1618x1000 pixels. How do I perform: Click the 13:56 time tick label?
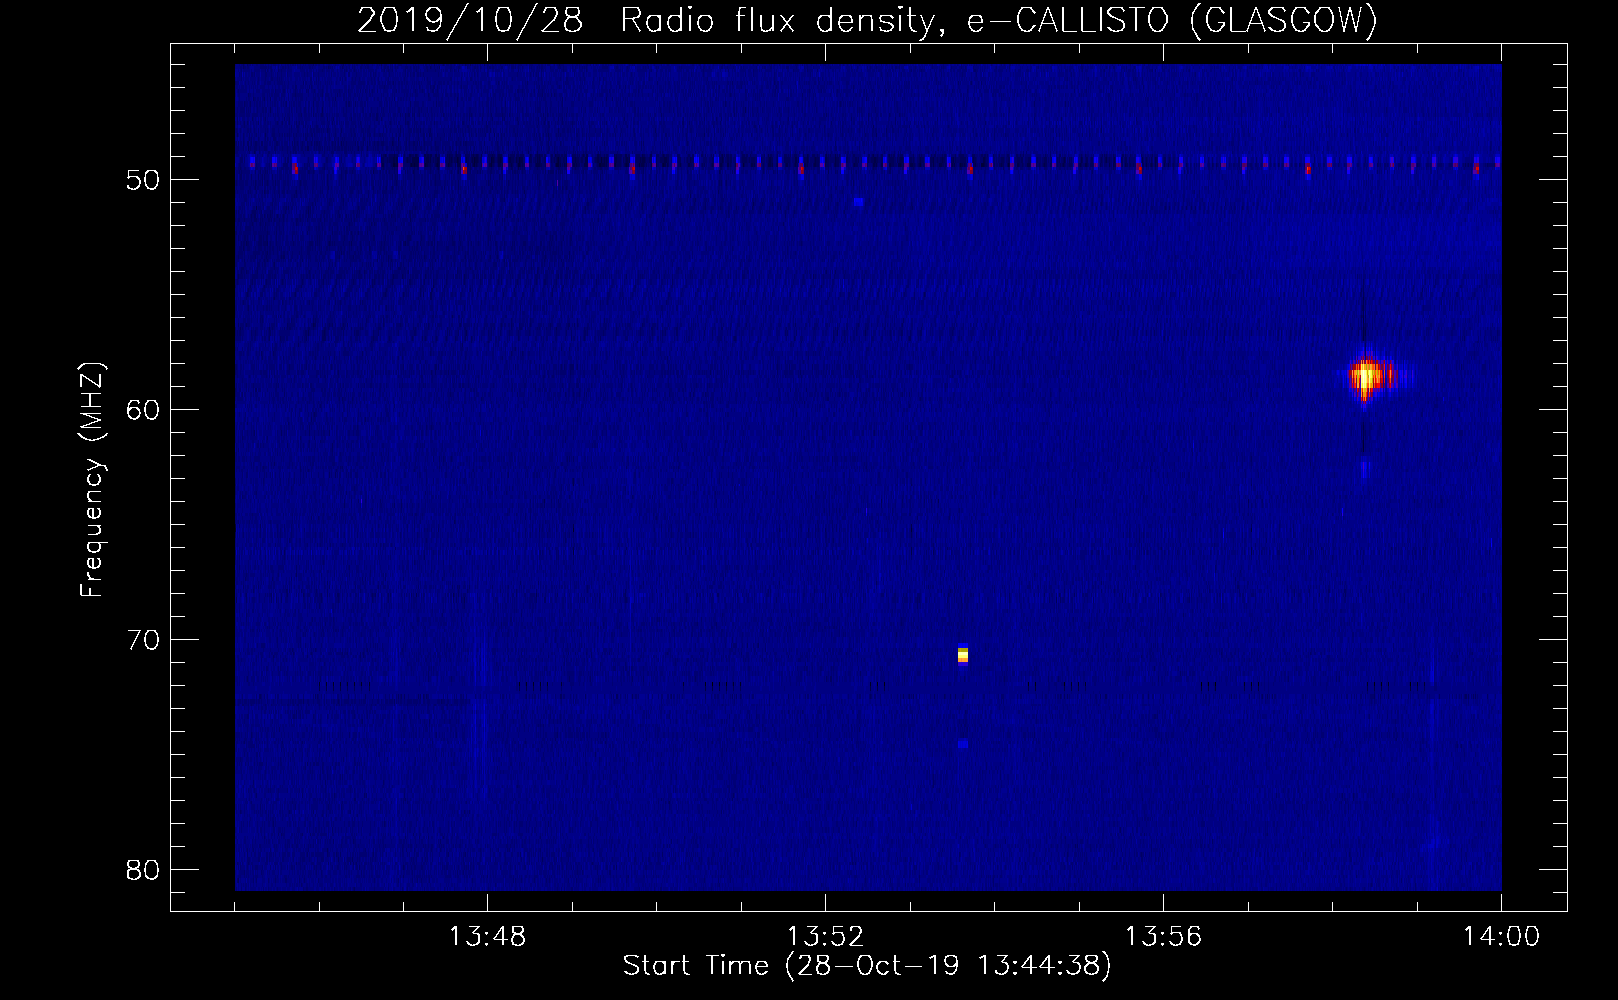click(x=1163, y=937)
